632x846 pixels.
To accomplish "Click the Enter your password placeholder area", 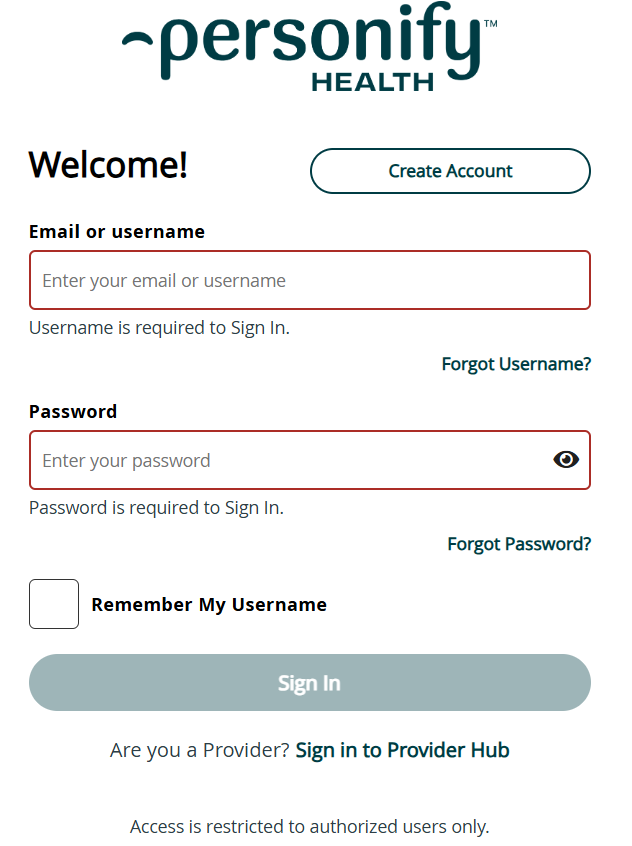I will click(x=126, y=461).
